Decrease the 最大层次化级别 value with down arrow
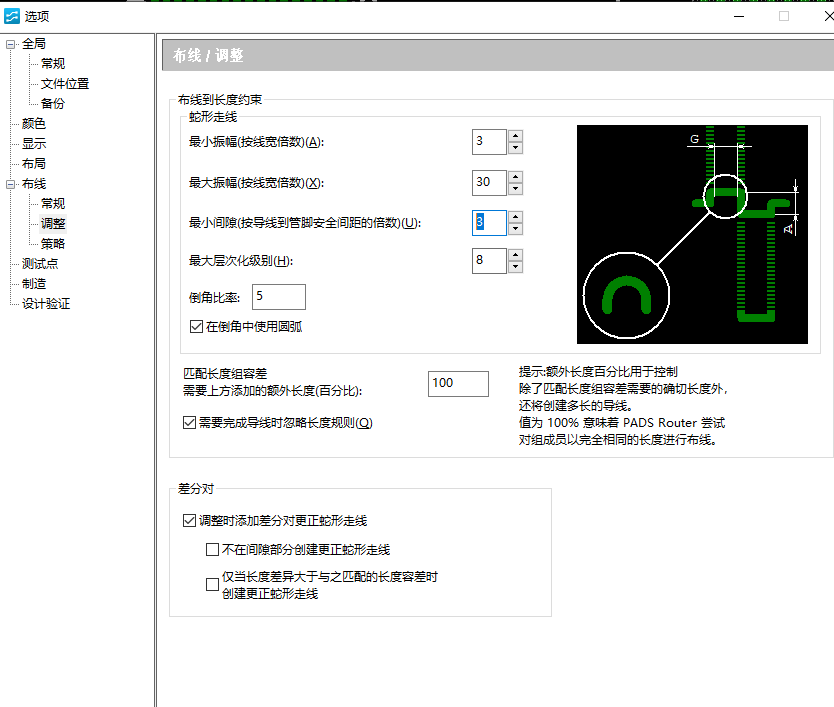Viewport: 834px width, 707px height. [515, 268]
